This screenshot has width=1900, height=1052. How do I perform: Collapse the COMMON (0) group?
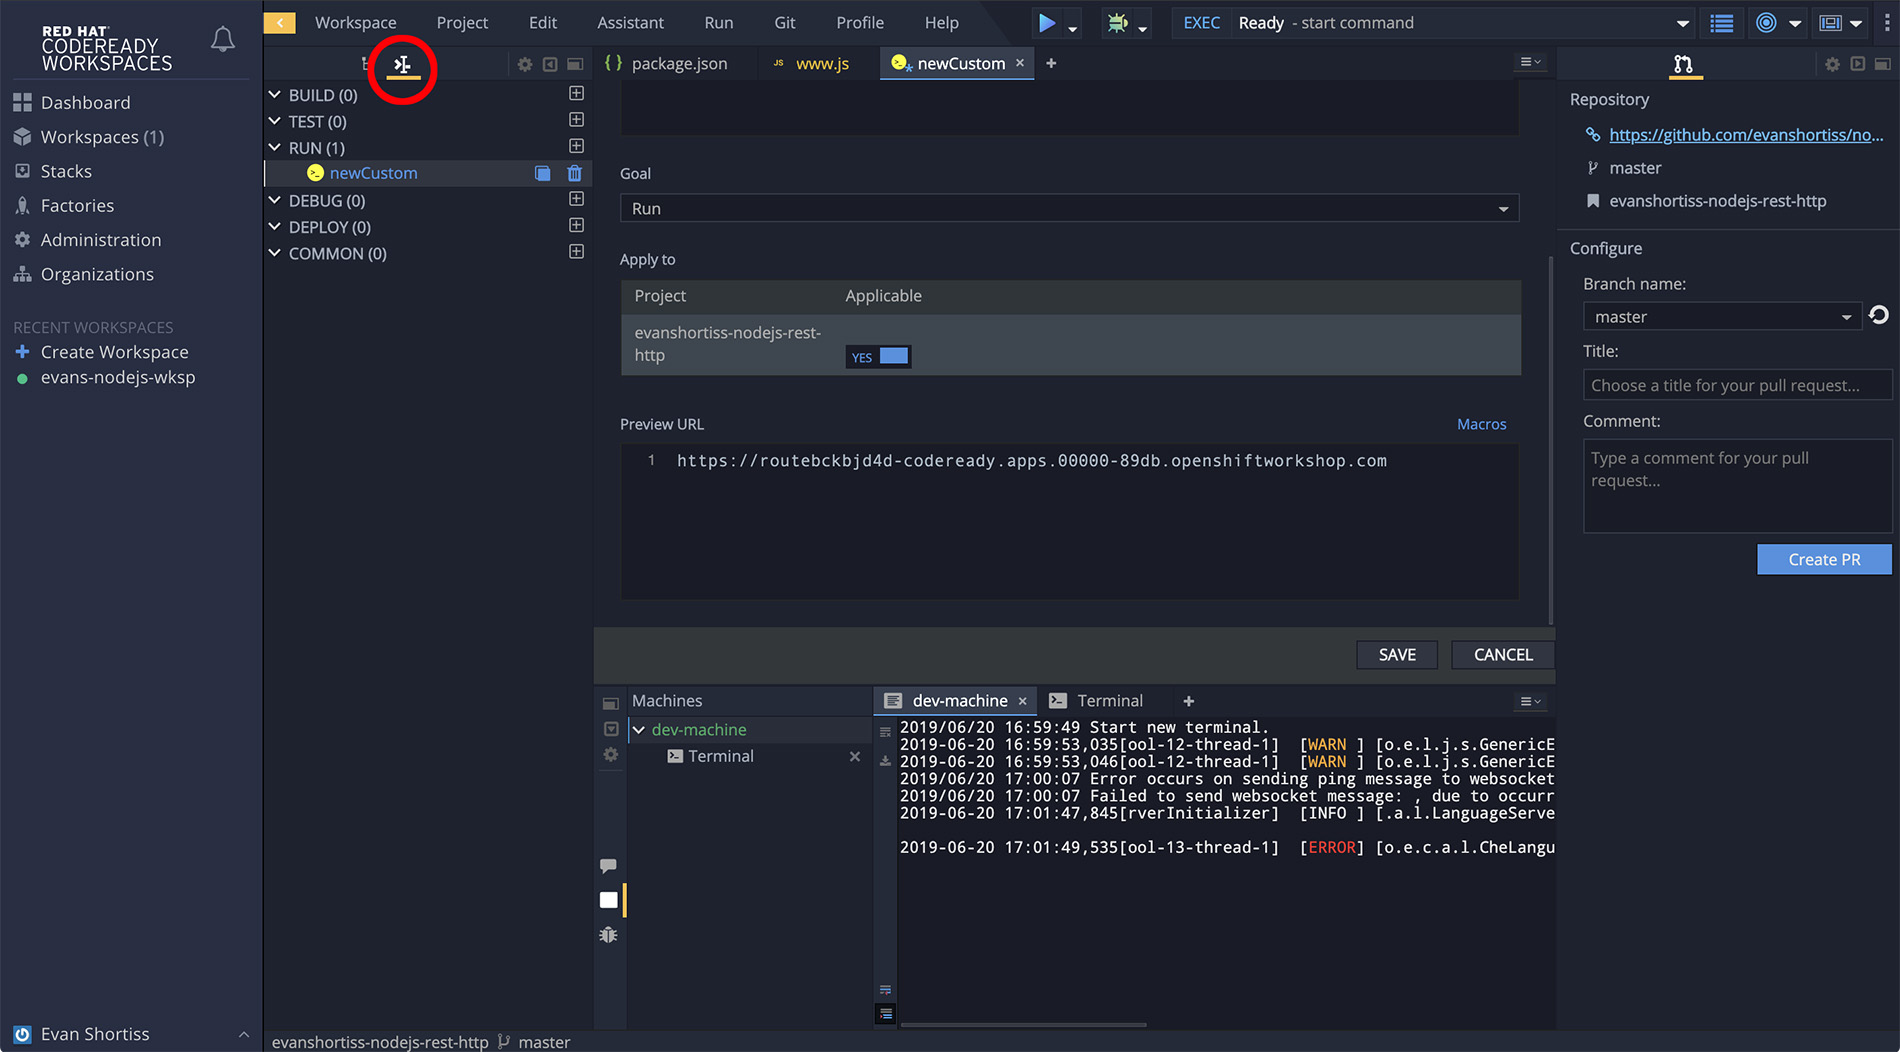click(275, 253)
